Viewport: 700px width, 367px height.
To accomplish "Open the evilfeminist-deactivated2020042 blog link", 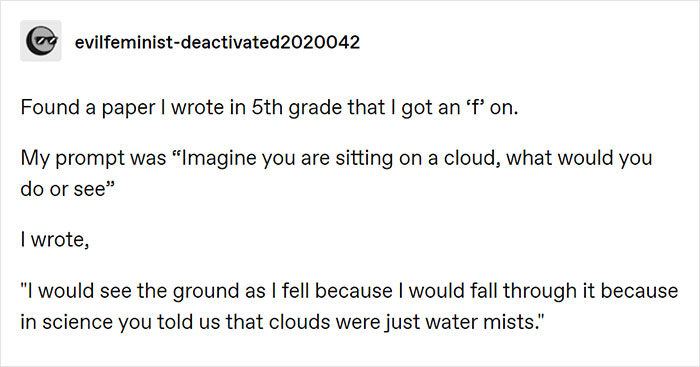I will click(217, 42).
